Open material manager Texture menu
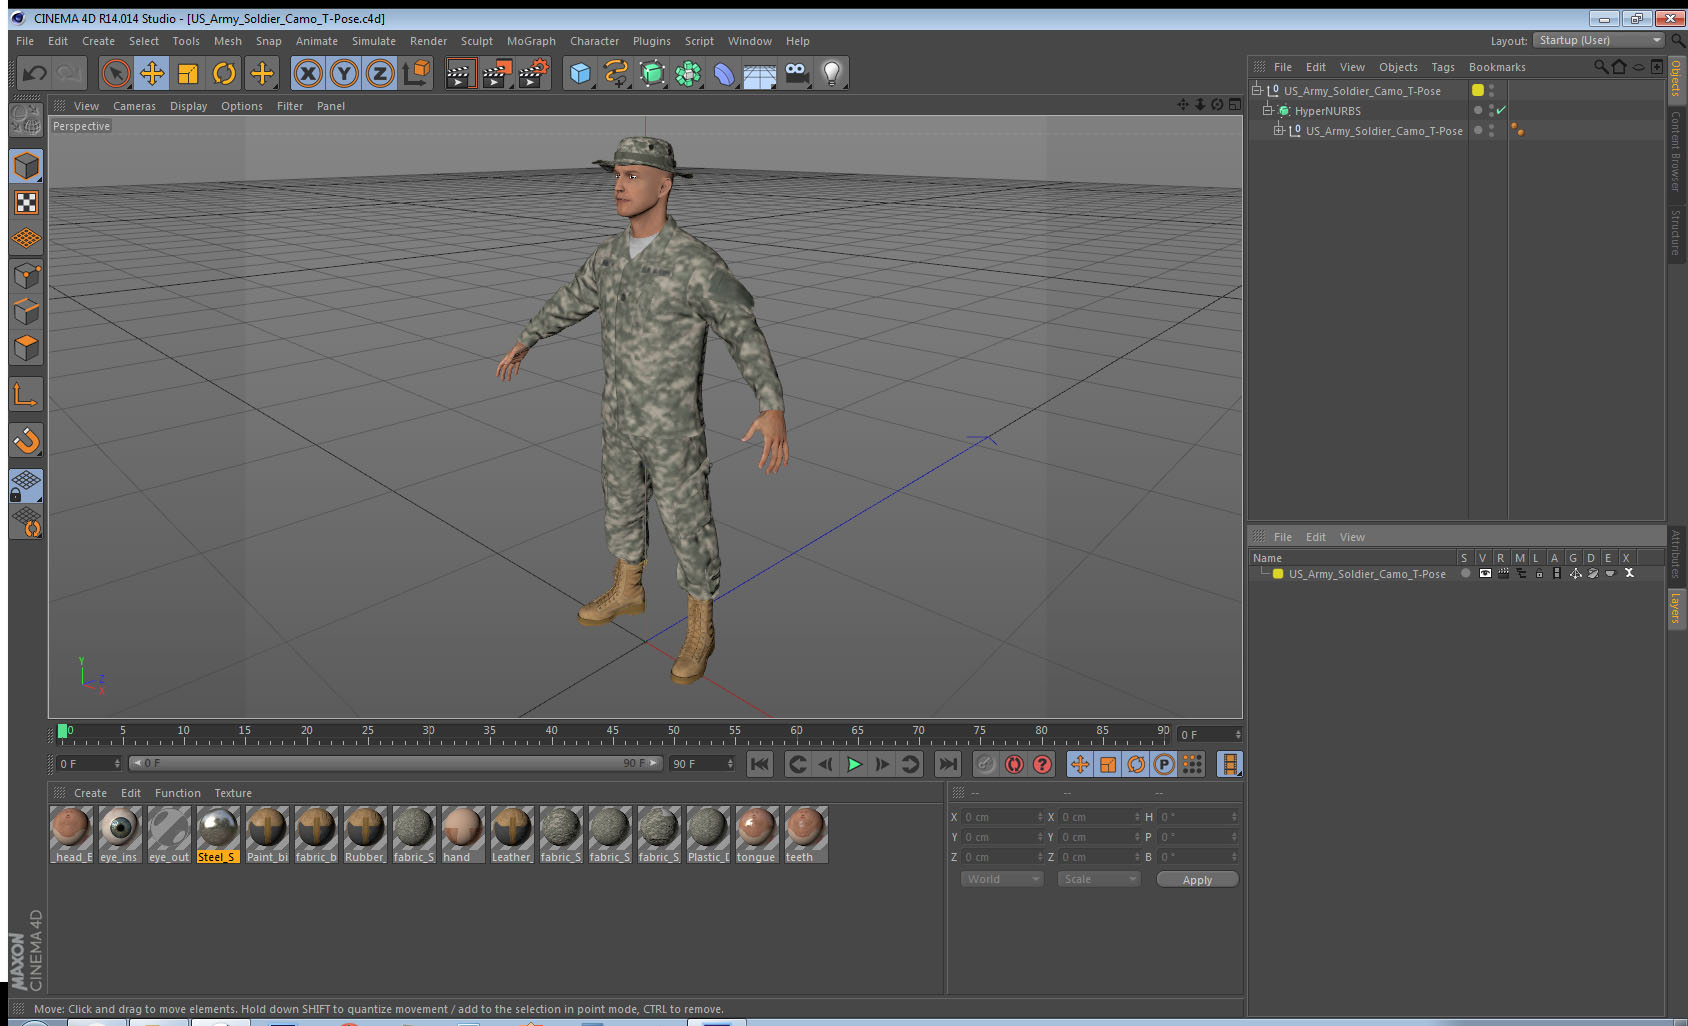1688x1026 pixels. pos(233,793)
